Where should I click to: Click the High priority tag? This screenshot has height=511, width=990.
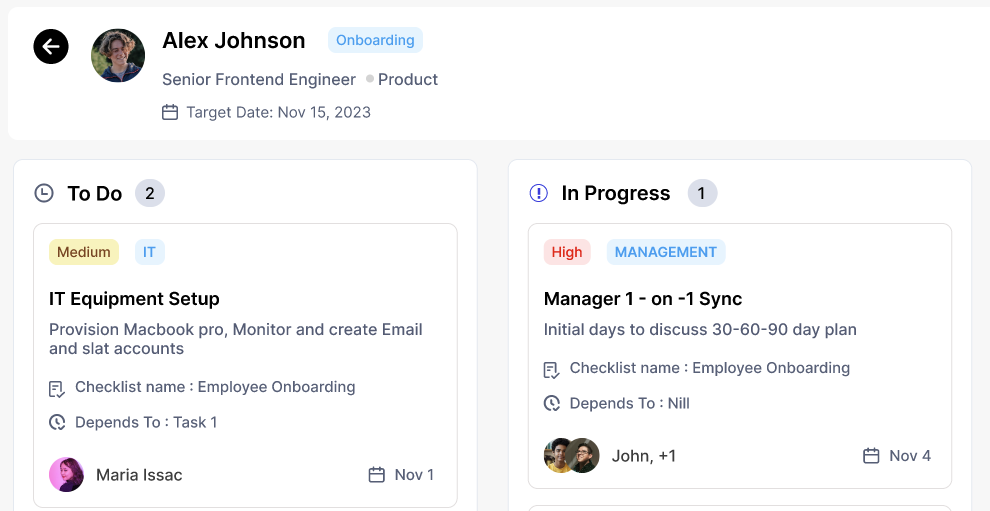click(567, 252)
